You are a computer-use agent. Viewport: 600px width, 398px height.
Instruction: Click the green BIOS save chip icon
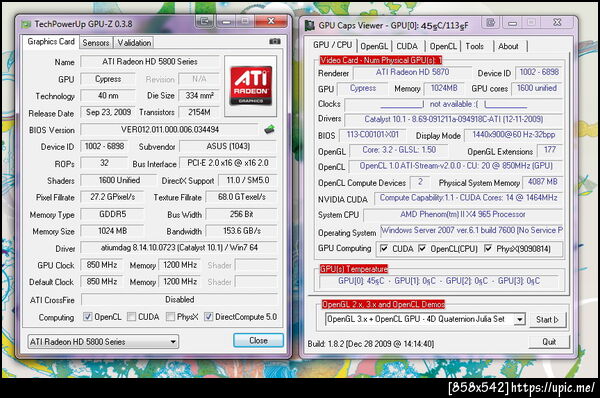pyautogui.click(x=269, y=129)
